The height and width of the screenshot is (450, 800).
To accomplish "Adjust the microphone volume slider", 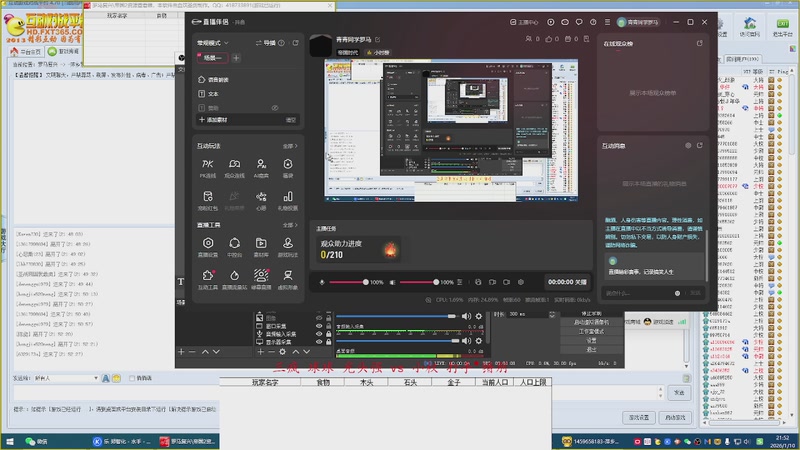I will pyautogui.click(x=349, y=282).
